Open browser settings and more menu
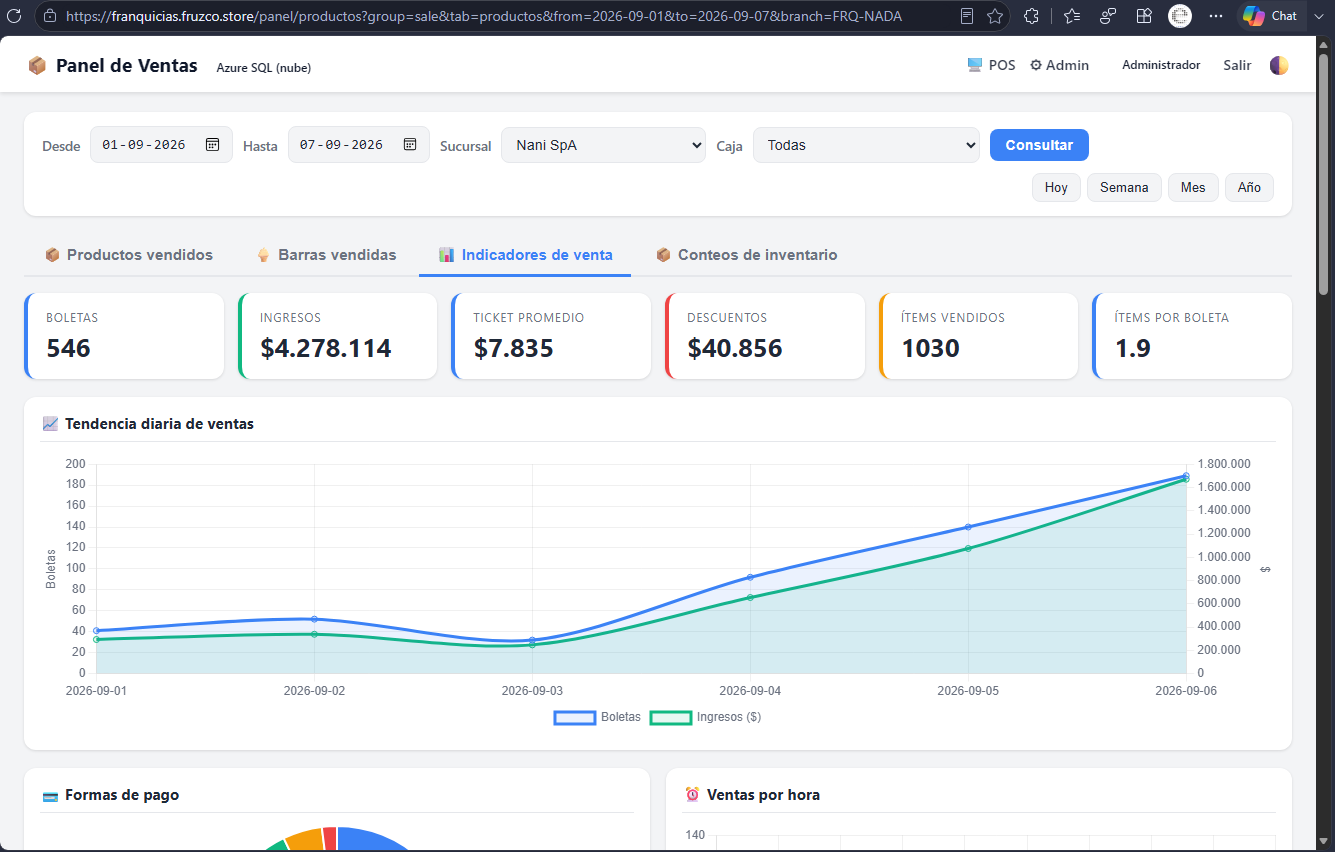1335x852 pixels. (1216, 16)
